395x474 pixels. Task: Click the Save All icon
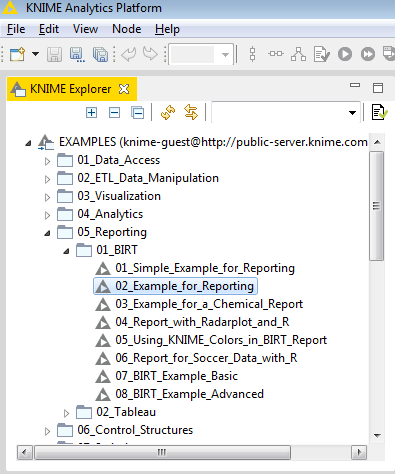pyautogui.click(x=100, y=54)
